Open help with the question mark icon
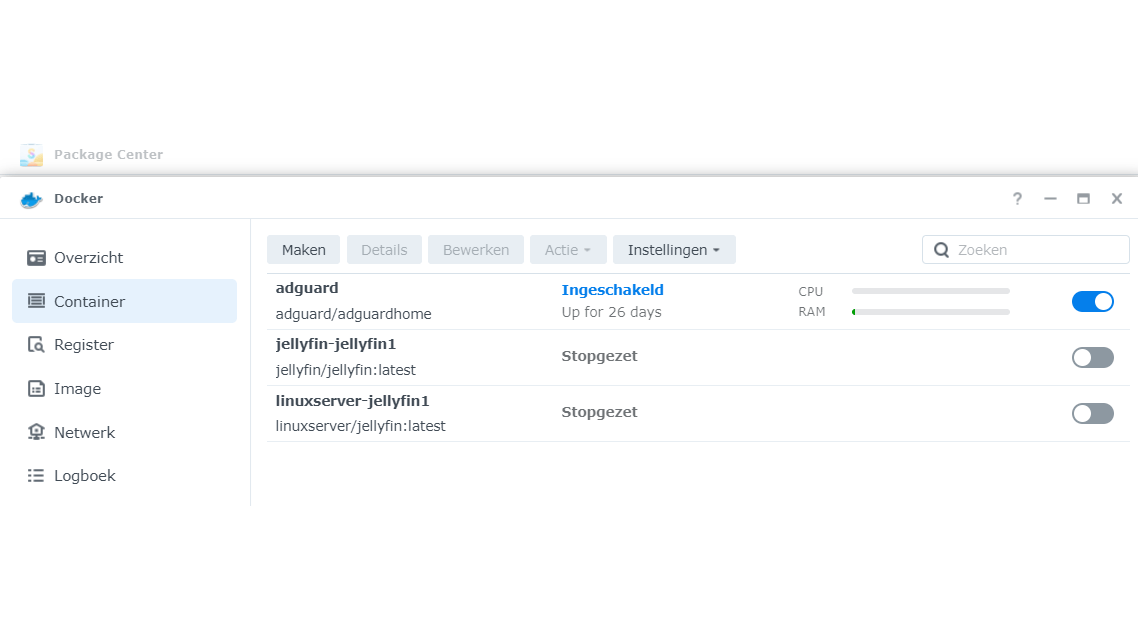This screenshot has height=640, width=1138. tap(1017, 199)
